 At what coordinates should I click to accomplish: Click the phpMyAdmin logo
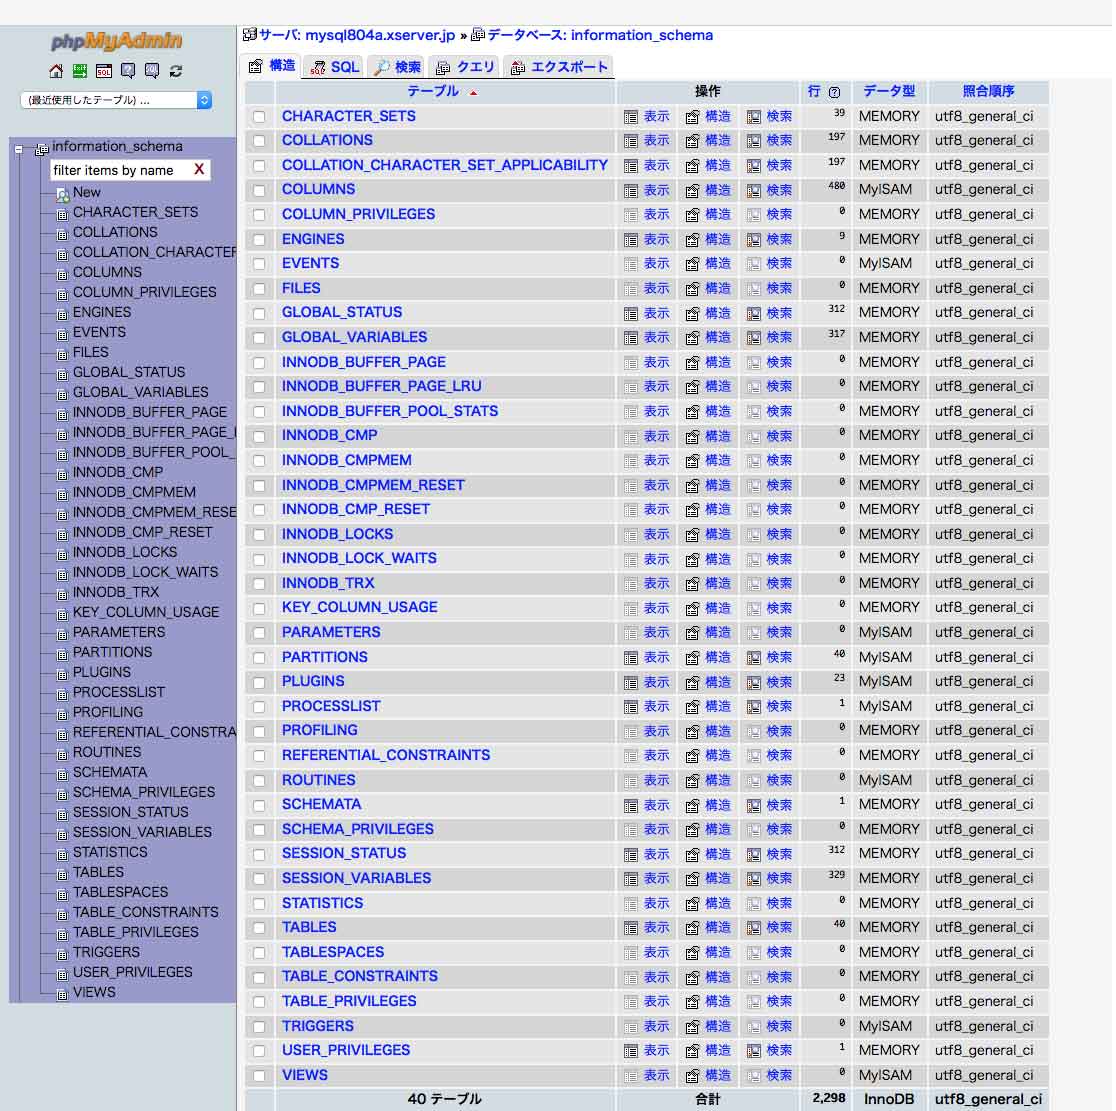117,41
